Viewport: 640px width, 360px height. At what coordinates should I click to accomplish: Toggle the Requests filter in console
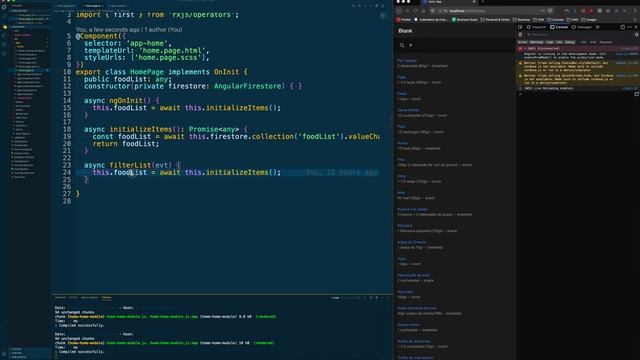pos(606,42)
